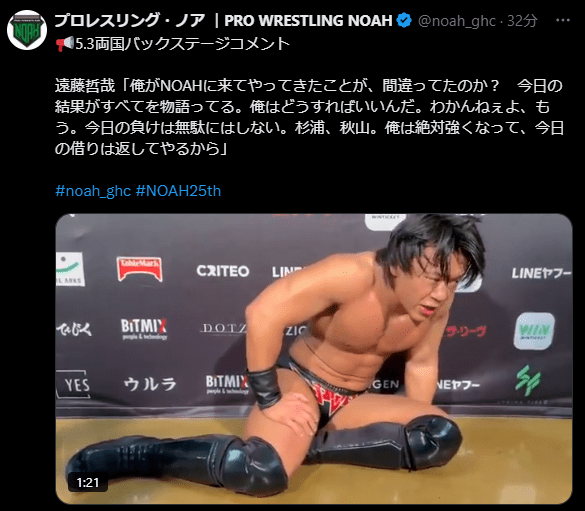Click the megaphone emoji before 5.3両国
Viewport: 585px width, 511px height.
coord(65,44)
